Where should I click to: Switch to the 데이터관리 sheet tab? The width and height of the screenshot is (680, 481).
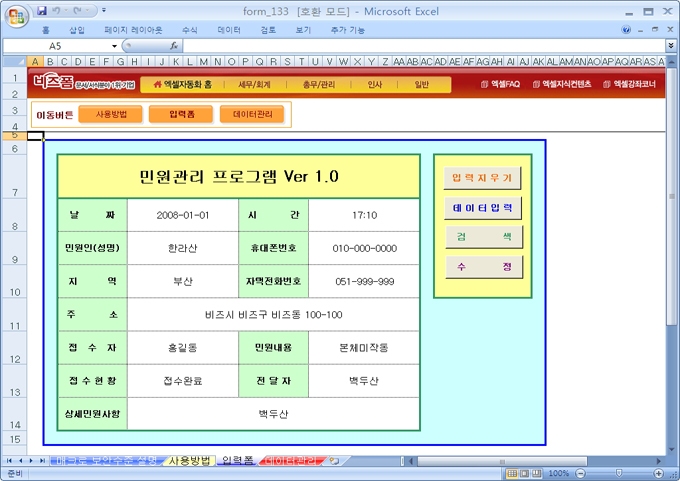coord(291,461)
